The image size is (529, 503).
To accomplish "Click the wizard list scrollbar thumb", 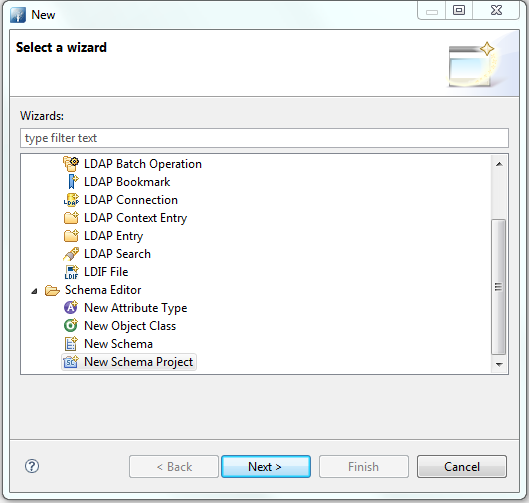I will coord(499,287).
